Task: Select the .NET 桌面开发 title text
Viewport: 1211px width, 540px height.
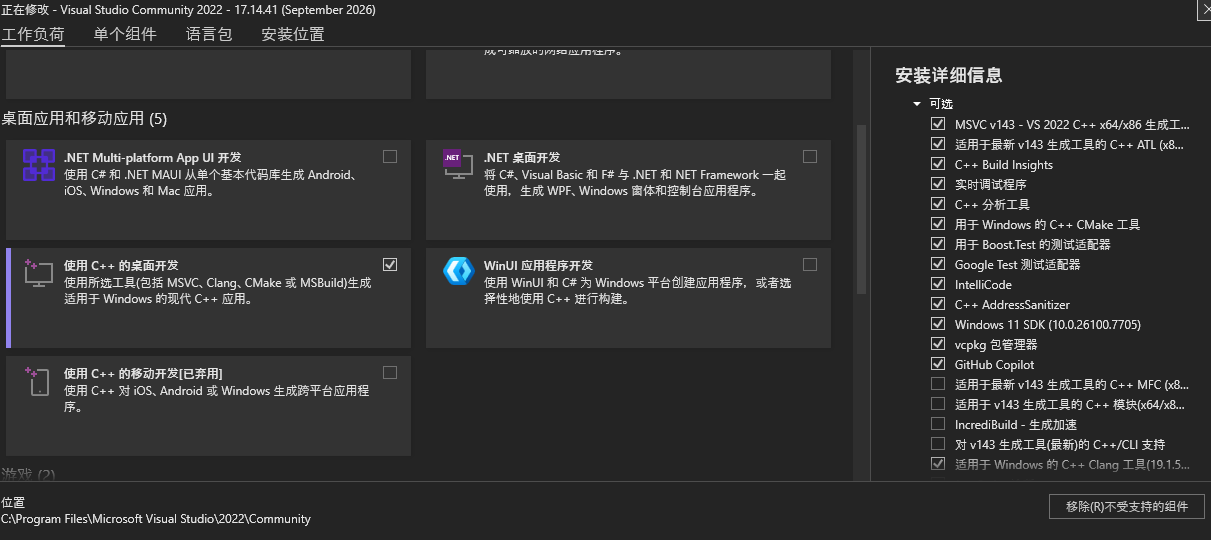Action: 522,157
